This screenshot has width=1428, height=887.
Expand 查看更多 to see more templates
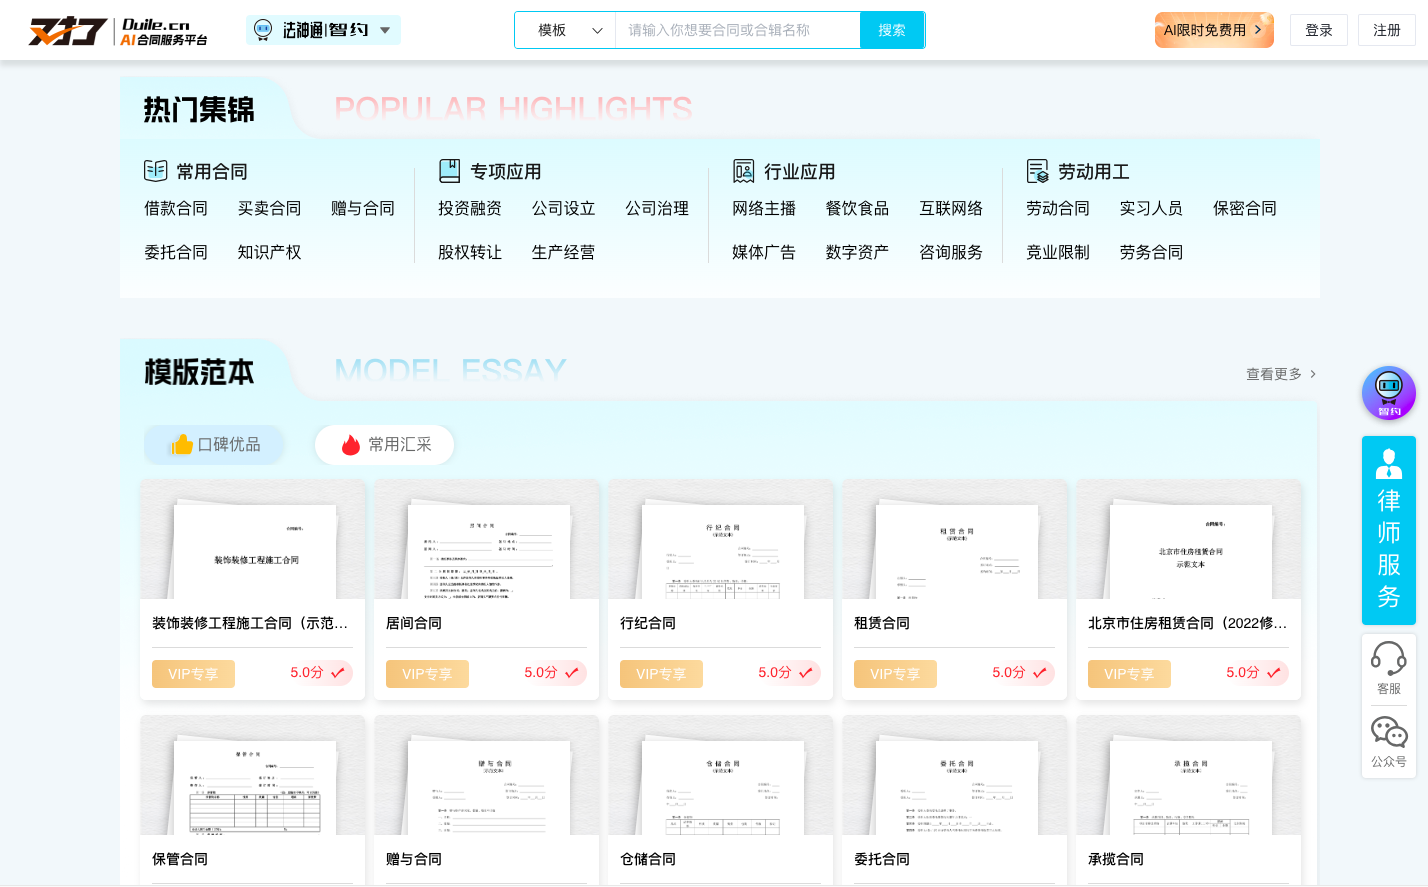pos(1279,373)
